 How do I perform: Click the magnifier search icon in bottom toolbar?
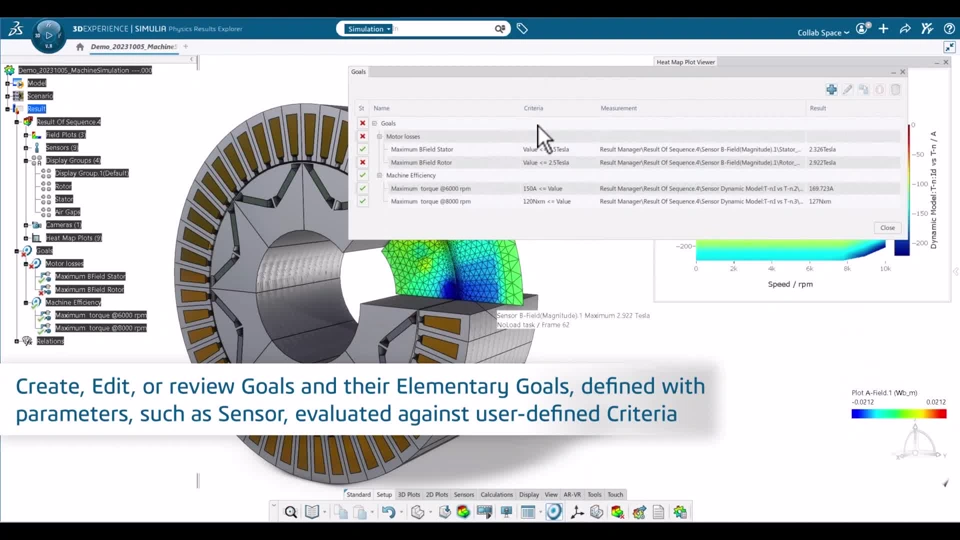coord(291,512)
